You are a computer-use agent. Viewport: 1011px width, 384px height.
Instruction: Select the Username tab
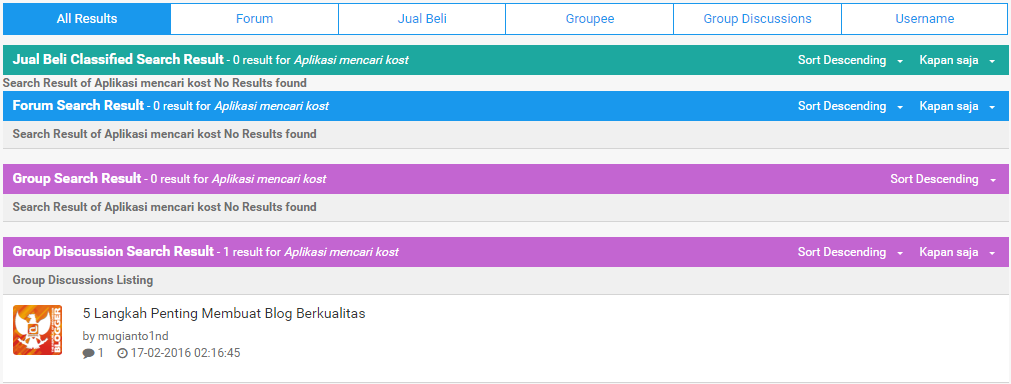(x=924, y=19)
